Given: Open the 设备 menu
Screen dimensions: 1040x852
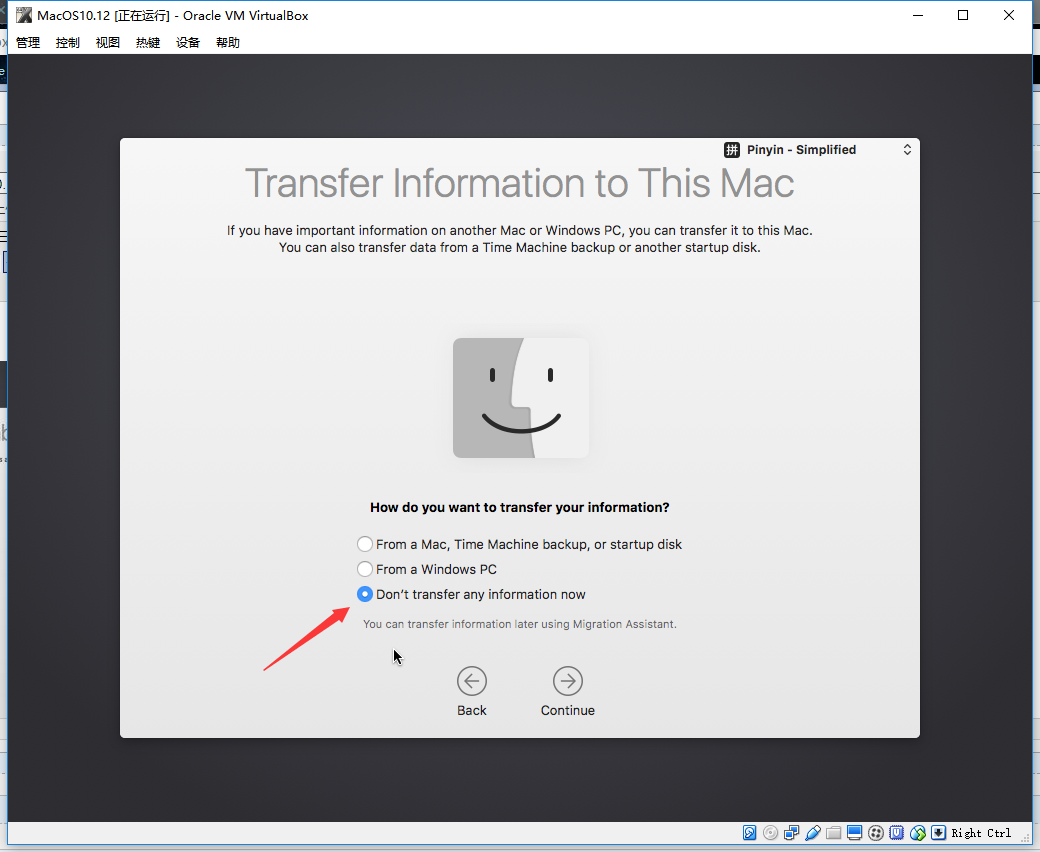Looking at the screenshot, I should (x=188, y=42).
